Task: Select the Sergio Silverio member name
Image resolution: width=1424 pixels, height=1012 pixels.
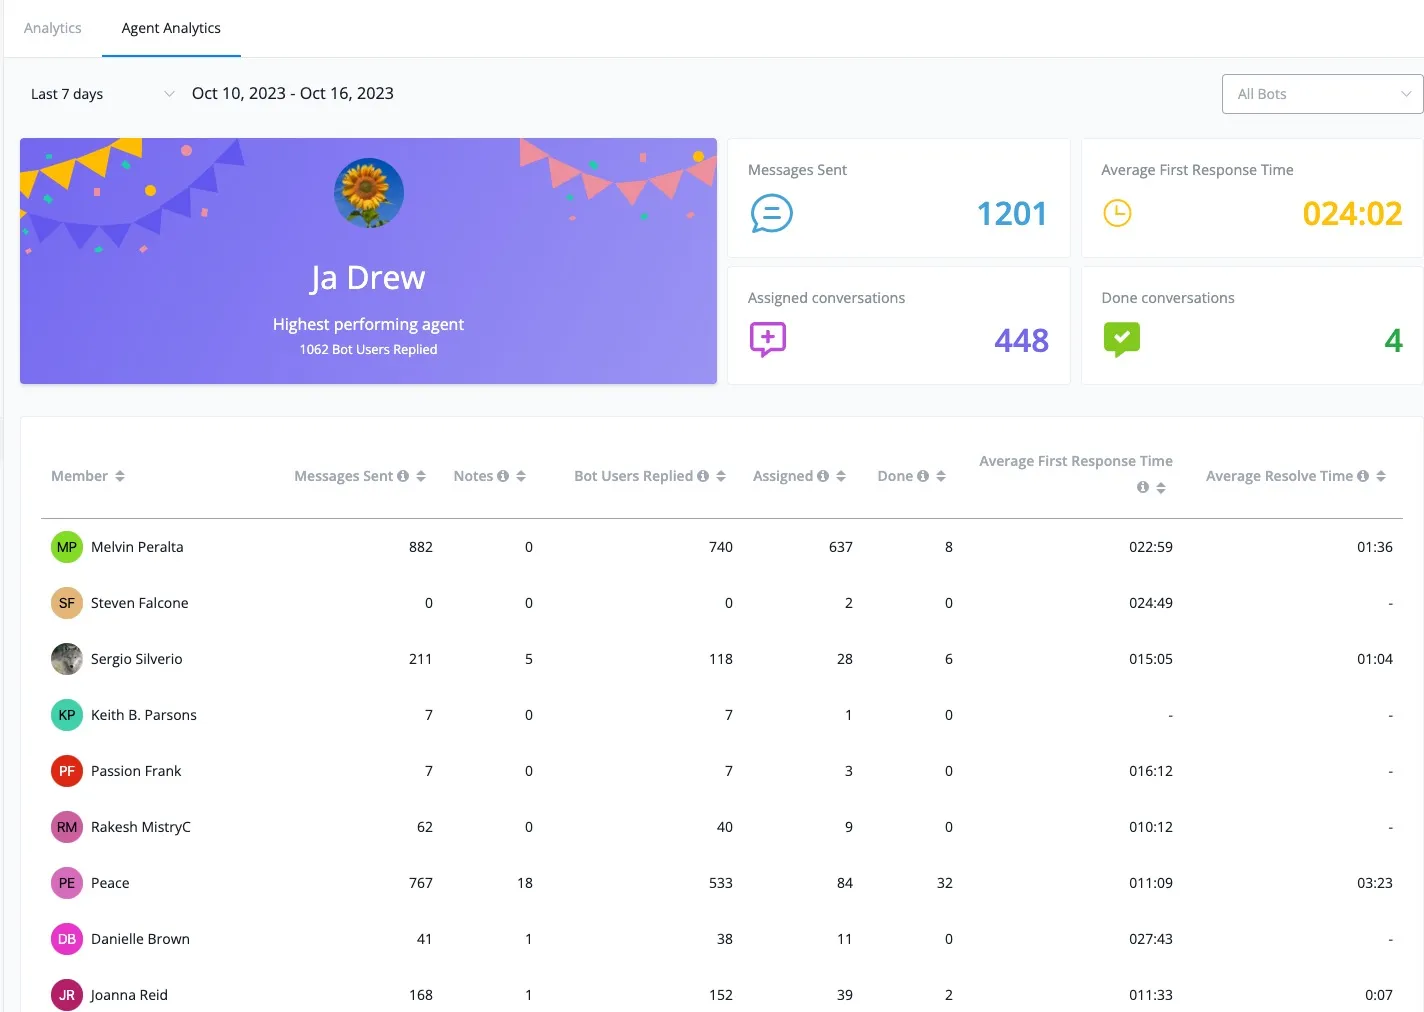Action: 137,659
